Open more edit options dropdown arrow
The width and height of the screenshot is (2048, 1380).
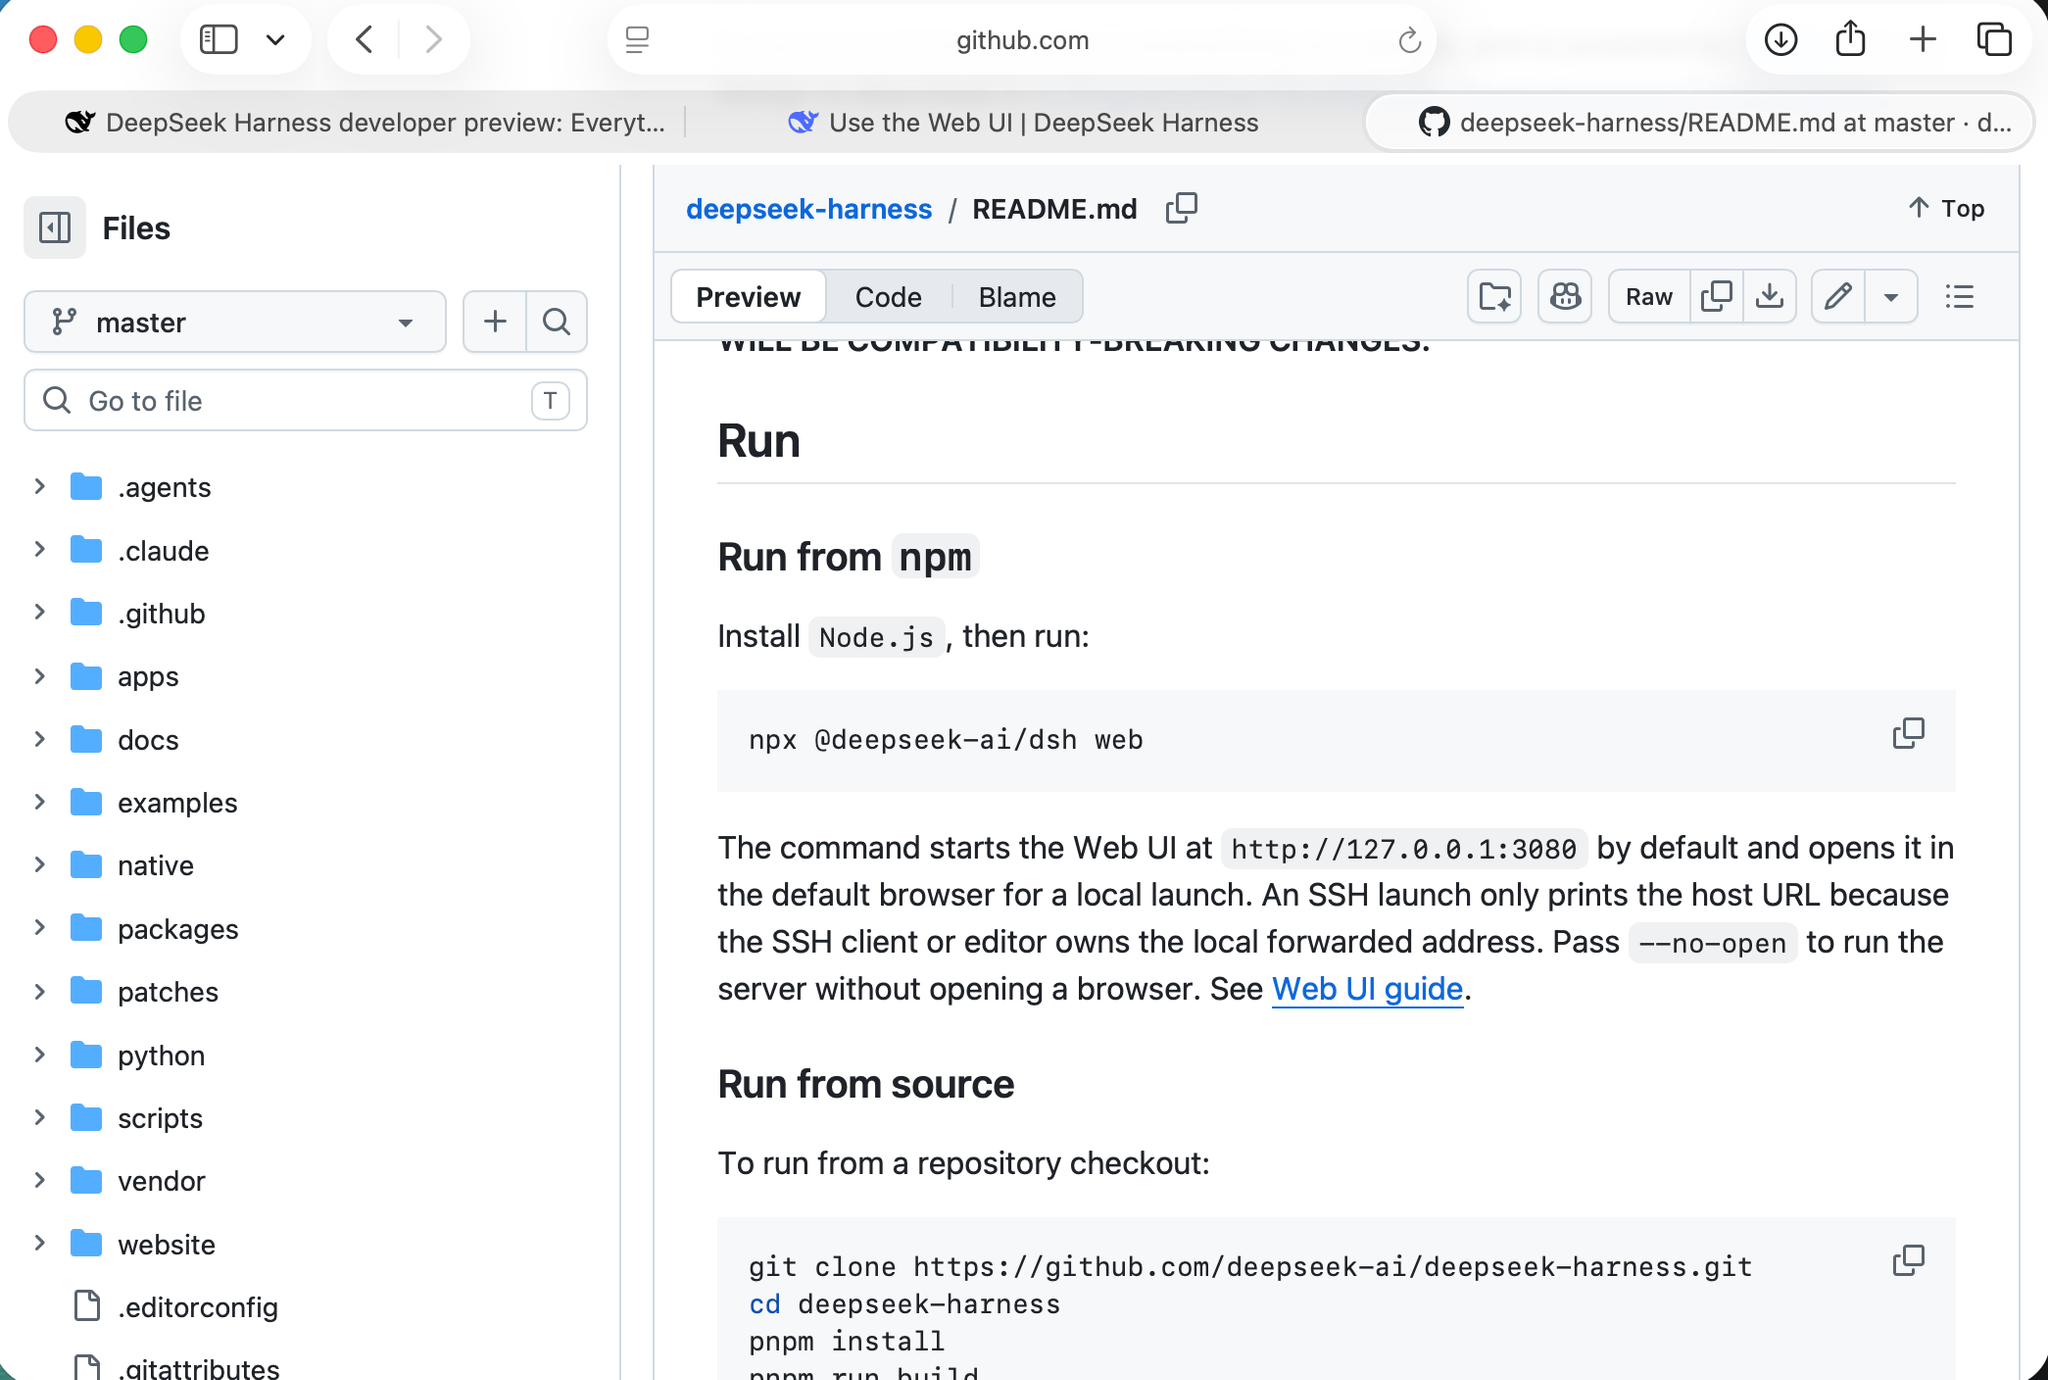click(x=1891, y=296)
